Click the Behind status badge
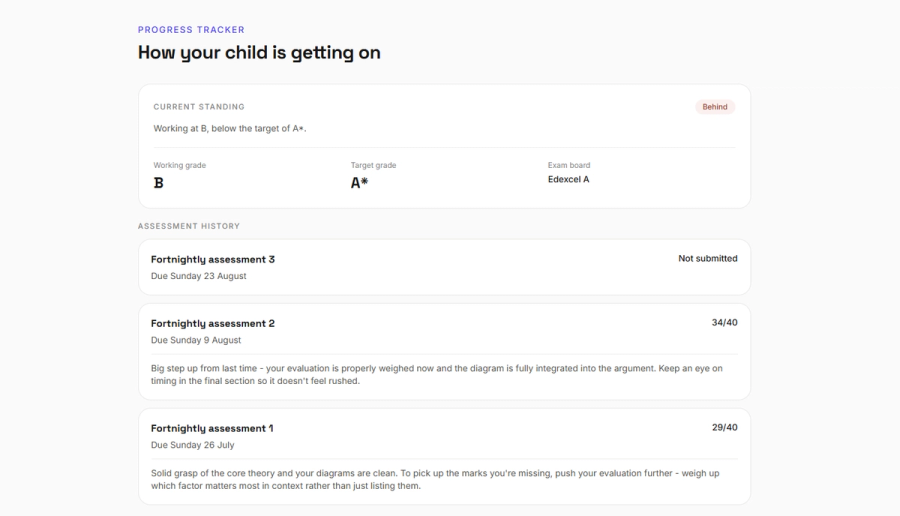 pyautogui.click(x=715, y=107)
